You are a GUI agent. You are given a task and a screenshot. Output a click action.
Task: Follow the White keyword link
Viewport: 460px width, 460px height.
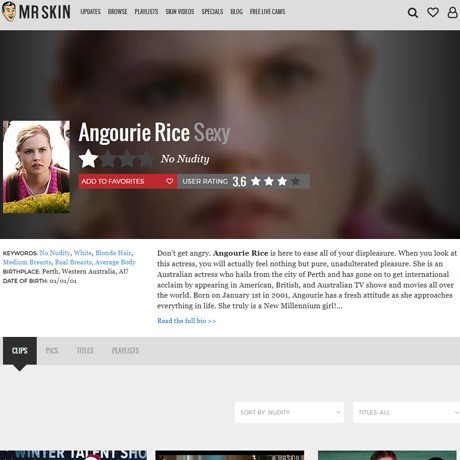[82, 253]
